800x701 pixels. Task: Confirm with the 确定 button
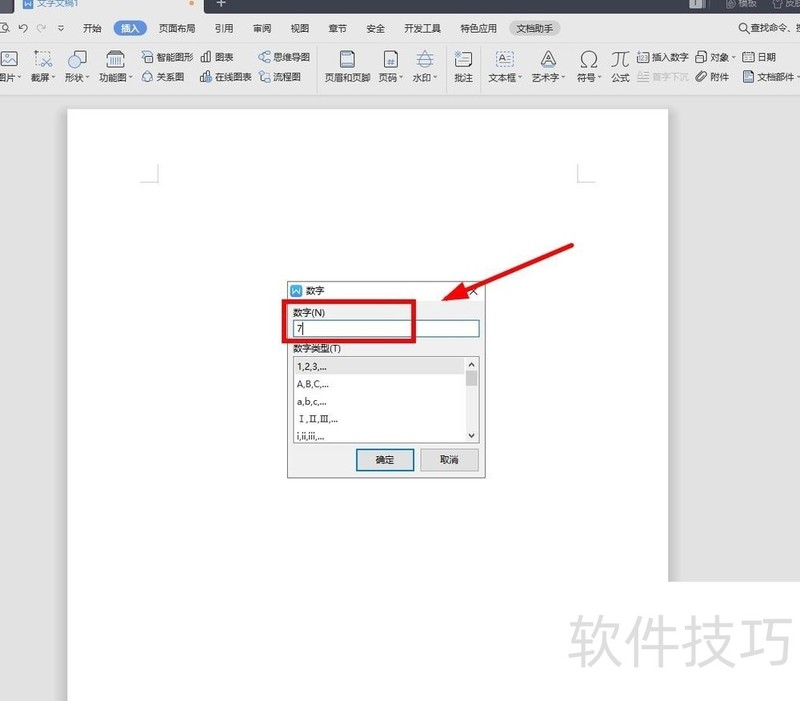click(x=385, y=460)
